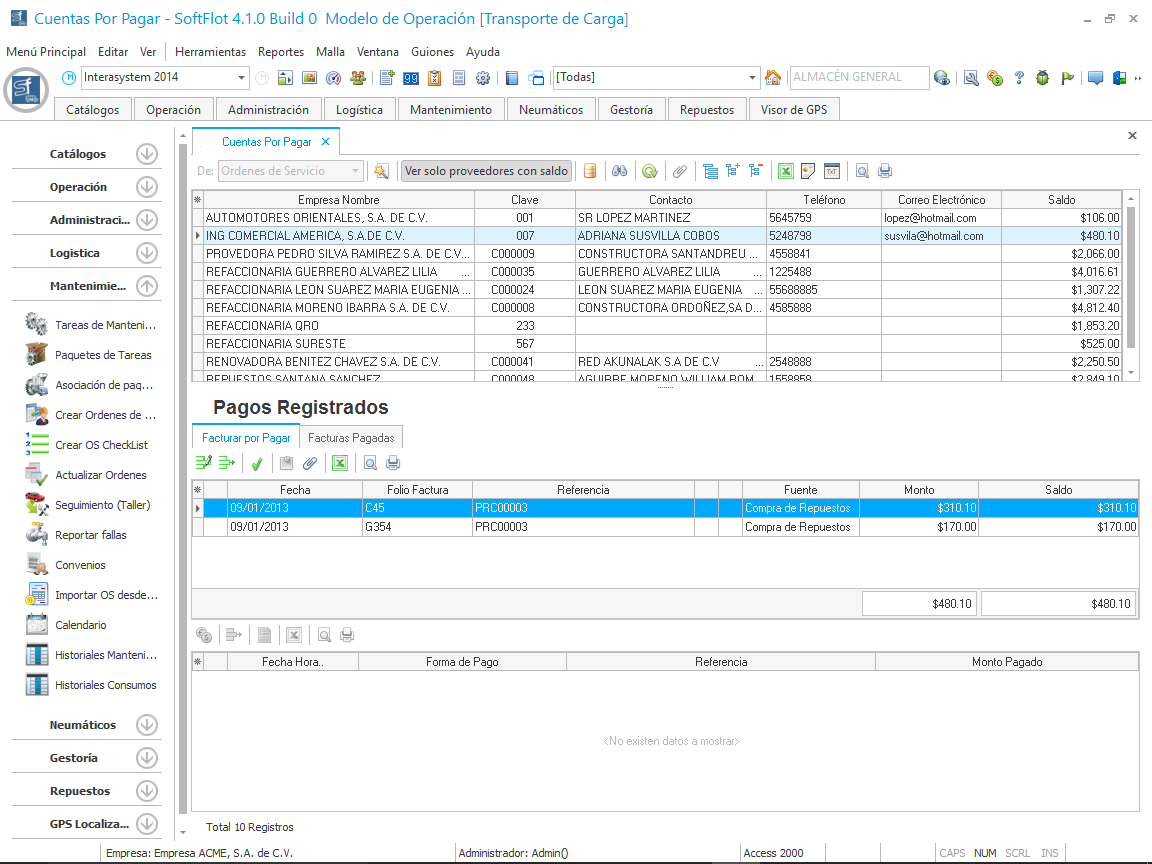Switch to the Facturas Pagadas tab
This screenshot has width=1152, height=864.
pyautogui.click(x=351, y=438)
